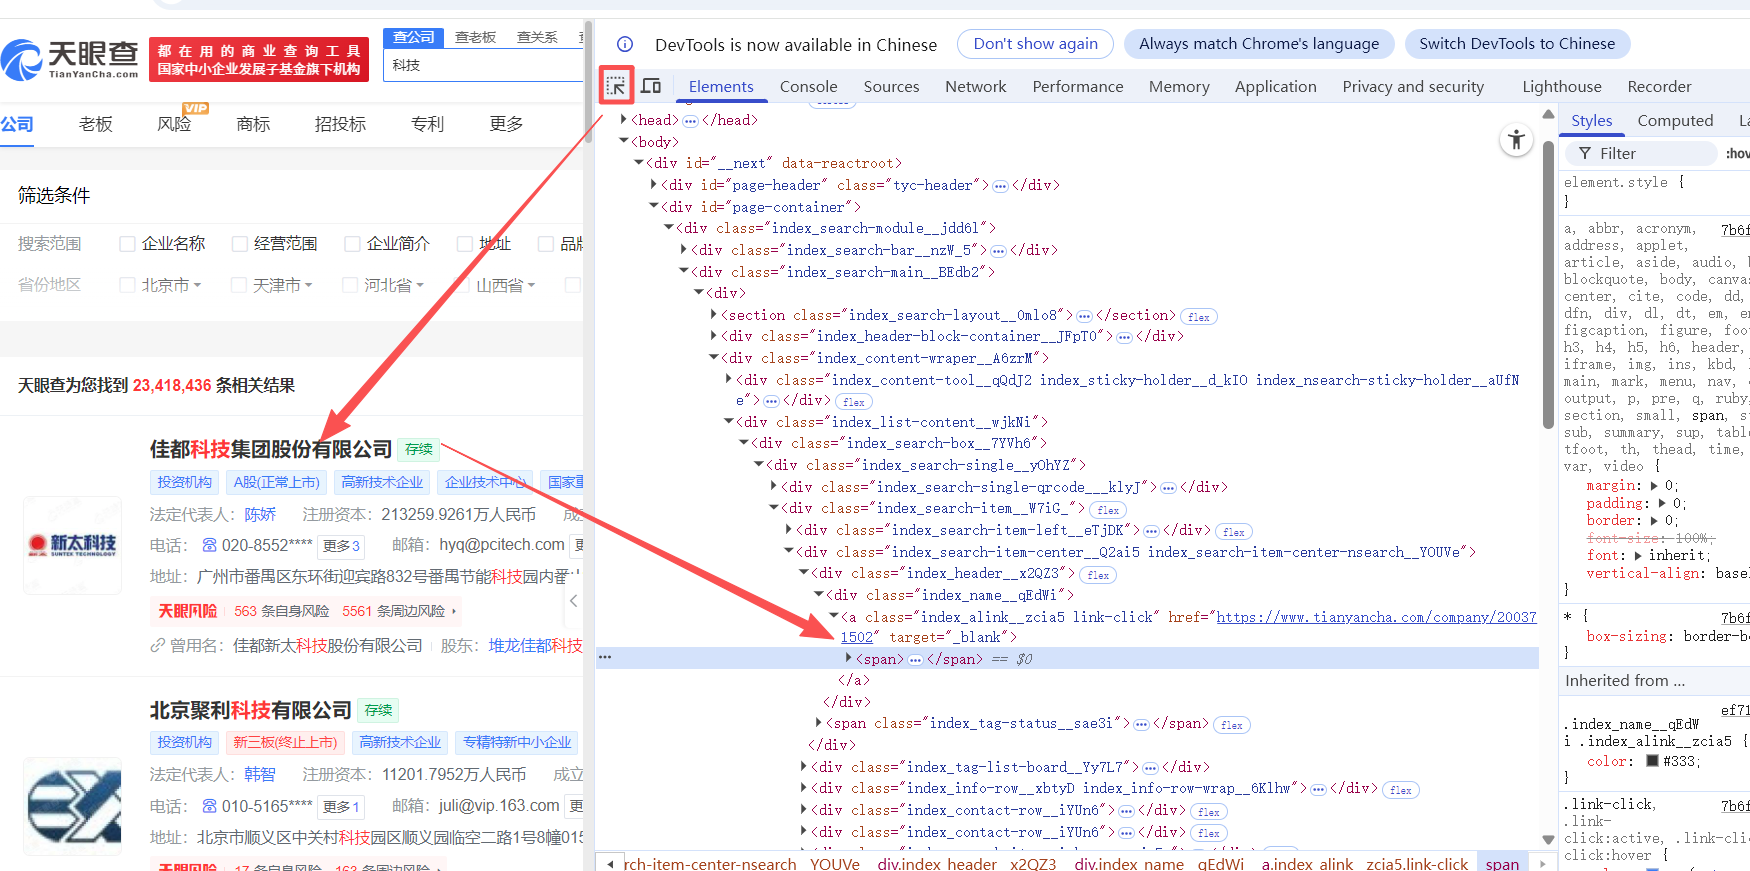
Task: Check the 经营范围 checkbox
Action: pos(239,244)
